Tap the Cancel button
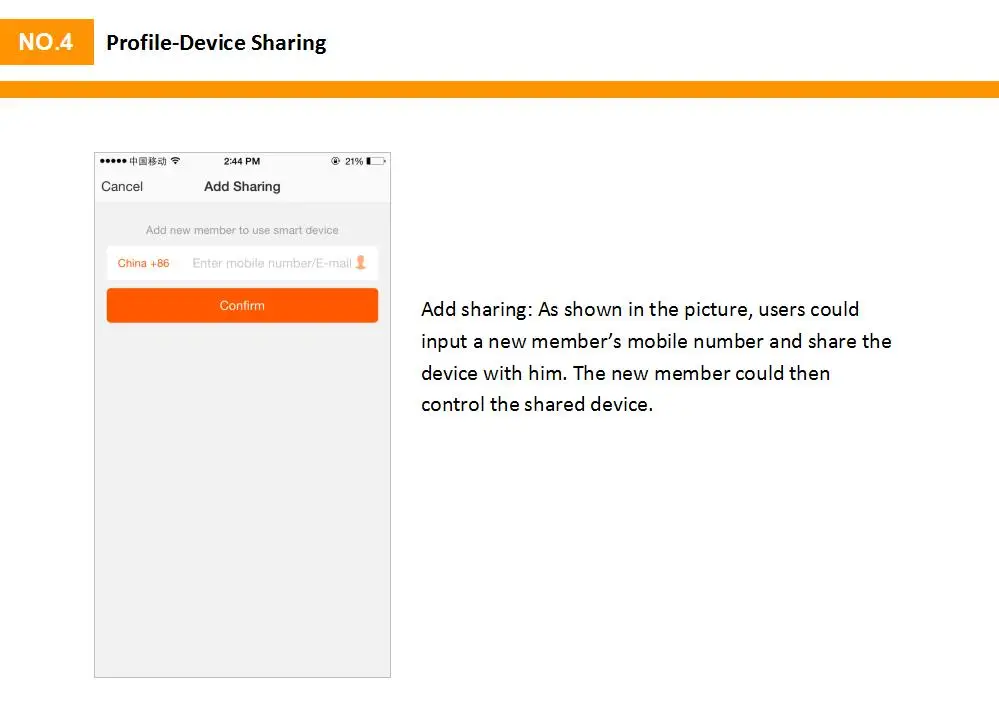This screenshot has width=999, height=712. (122, 187)
